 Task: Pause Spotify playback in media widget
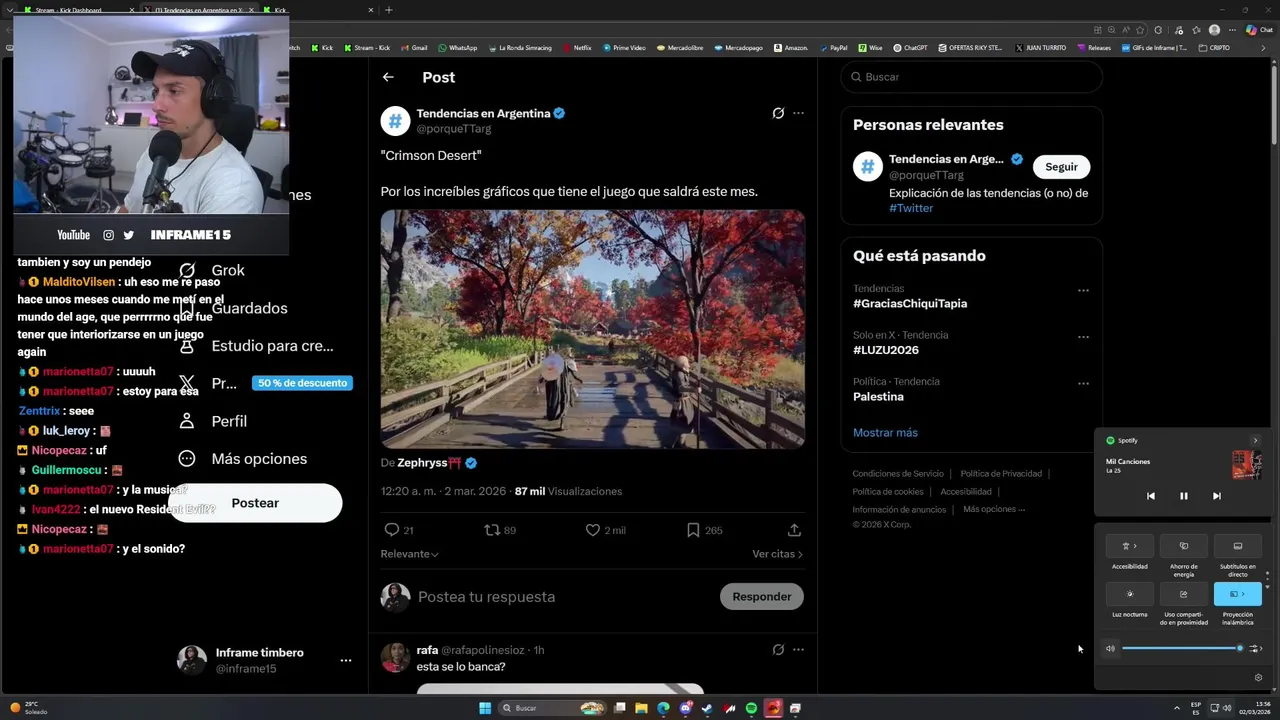click(1184, 496)
